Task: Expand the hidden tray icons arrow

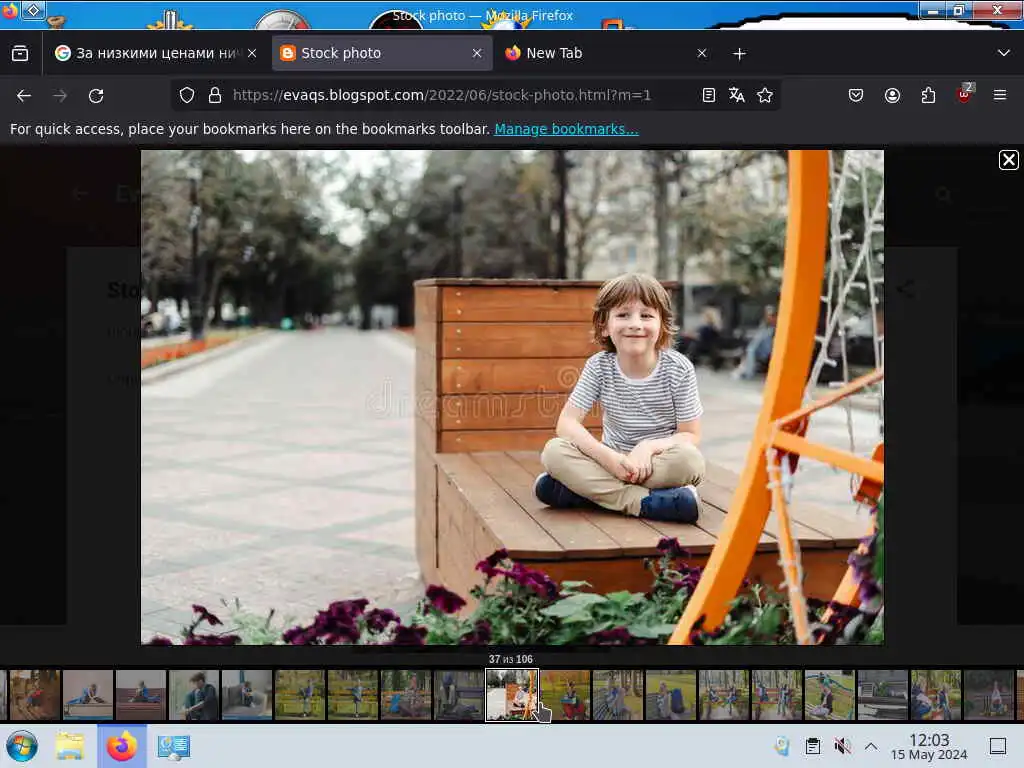Action: click(871, 746)
